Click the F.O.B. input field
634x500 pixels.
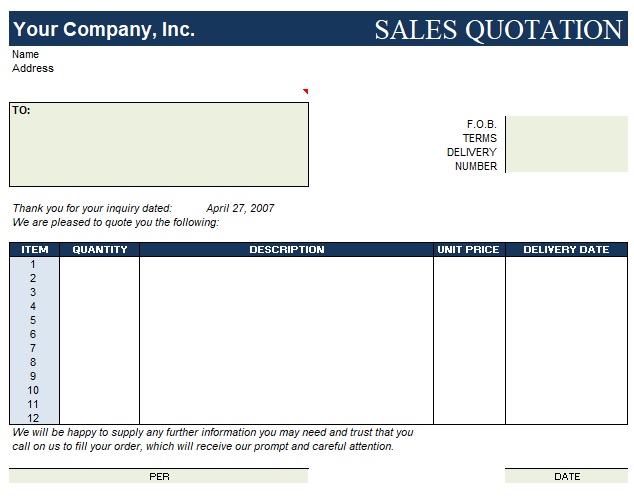pyautogui.click(x=566, y=124)
